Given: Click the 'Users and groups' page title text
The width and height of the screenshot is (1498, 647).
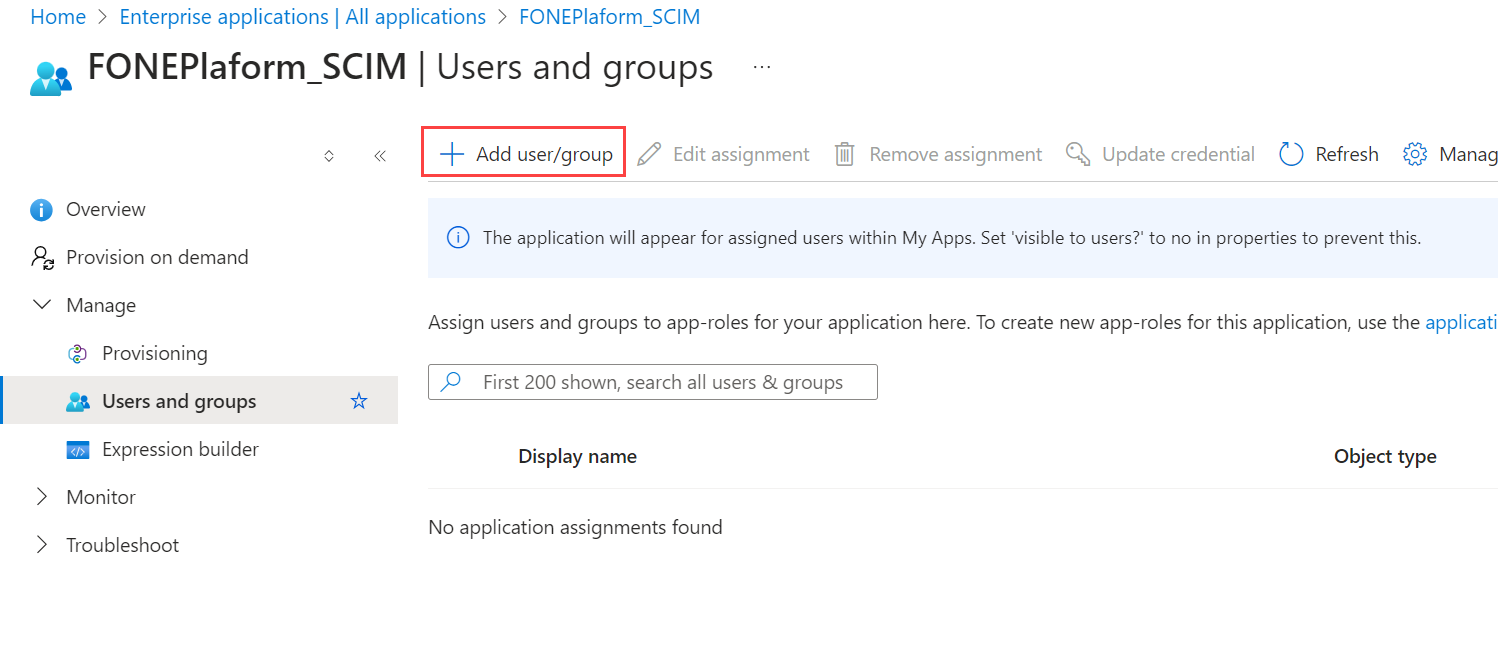Looking at the screenshot, I should coord(575,67).
